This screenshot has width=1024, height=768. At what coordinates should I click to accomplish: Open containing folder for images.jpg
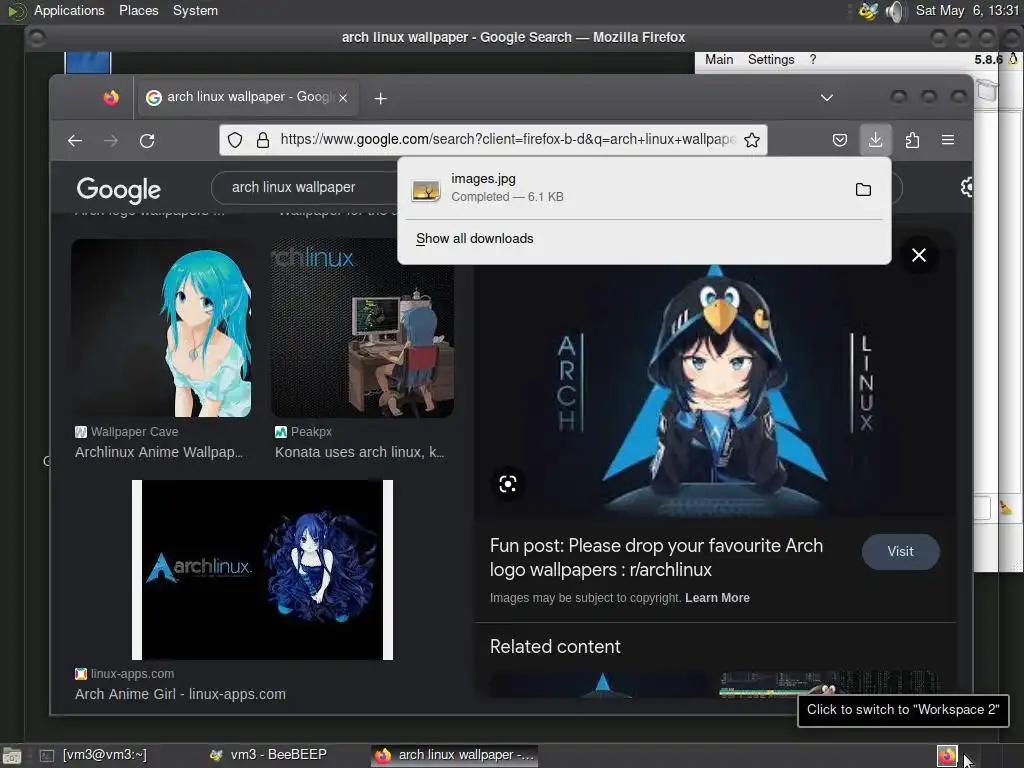(x=863, y=189)
